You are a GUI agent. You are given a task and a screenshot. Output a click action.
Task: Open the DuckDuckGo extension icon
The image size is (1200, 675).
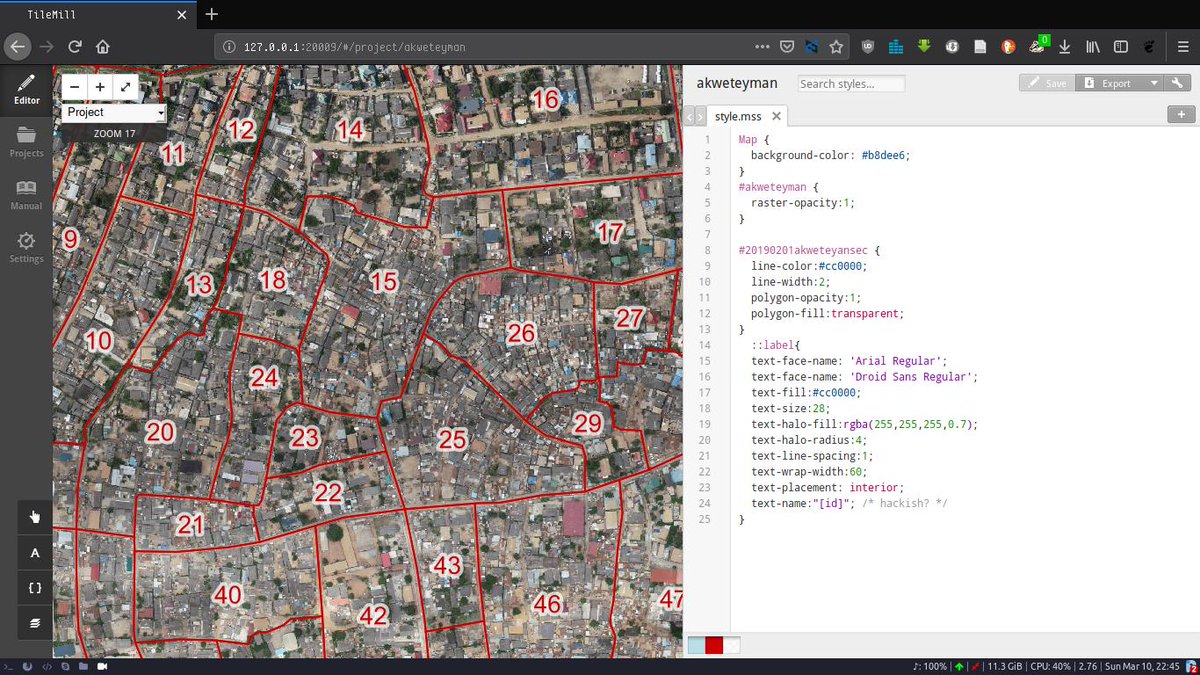point(1008,46)
